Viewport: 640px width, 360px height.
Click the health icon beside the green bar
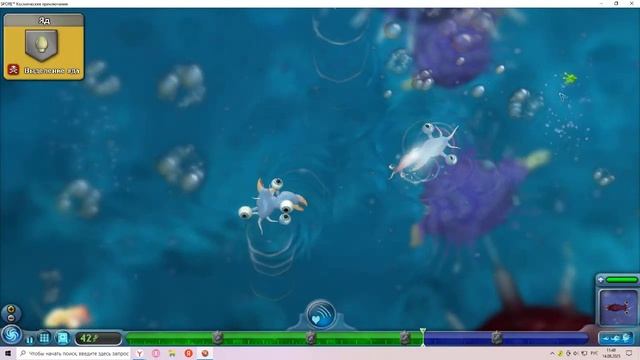(601, 280)
